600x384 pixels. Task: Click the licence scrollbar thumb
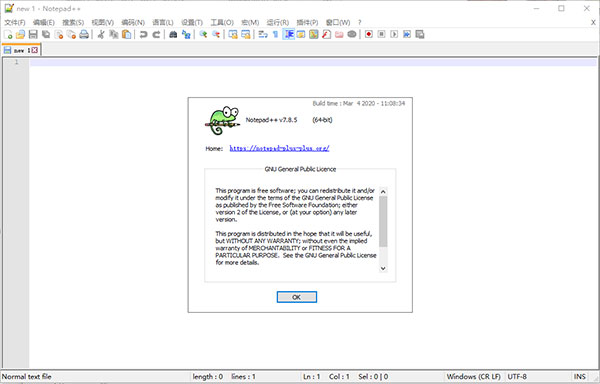(x=383, y=221)
